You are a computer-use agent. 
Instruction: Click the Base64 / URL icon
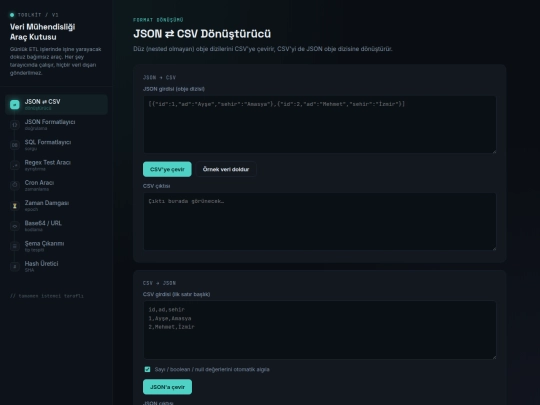pos(15,226)
